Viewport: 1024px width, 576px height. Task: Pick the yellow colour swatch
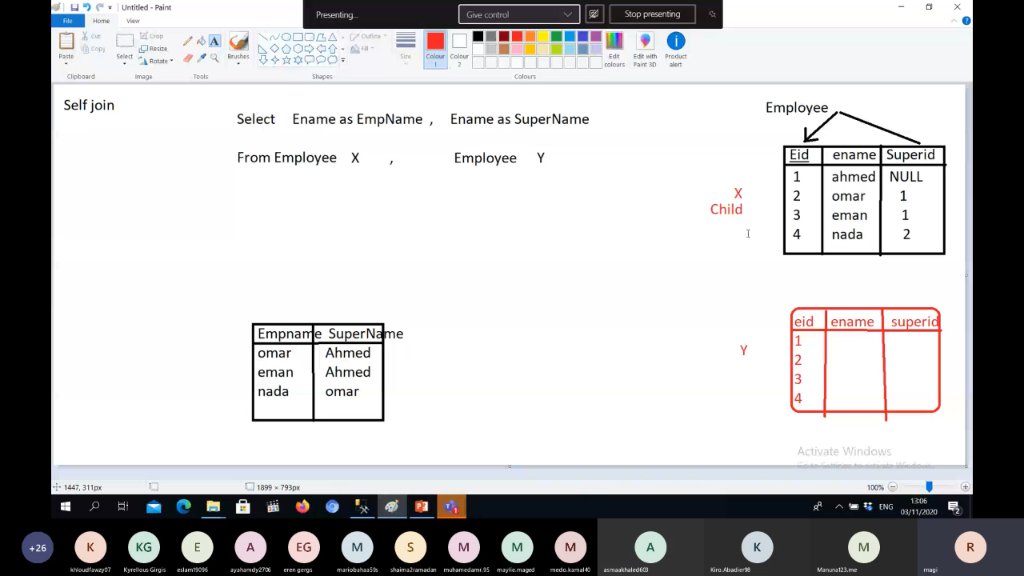click(x=543, y=37)
